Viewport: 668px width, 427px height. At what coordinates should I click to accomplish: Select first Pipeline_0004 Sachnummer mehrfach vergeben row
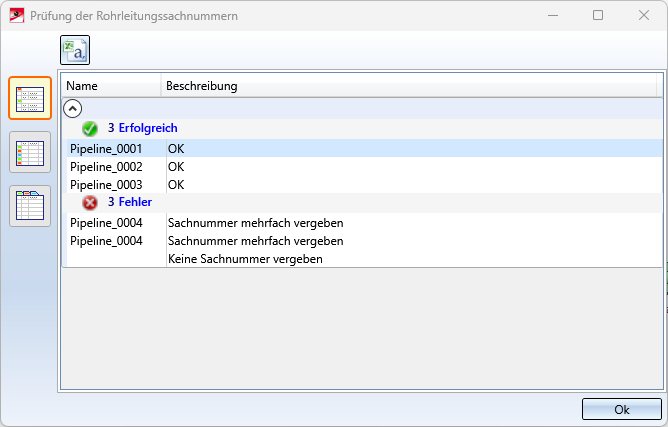364,223
